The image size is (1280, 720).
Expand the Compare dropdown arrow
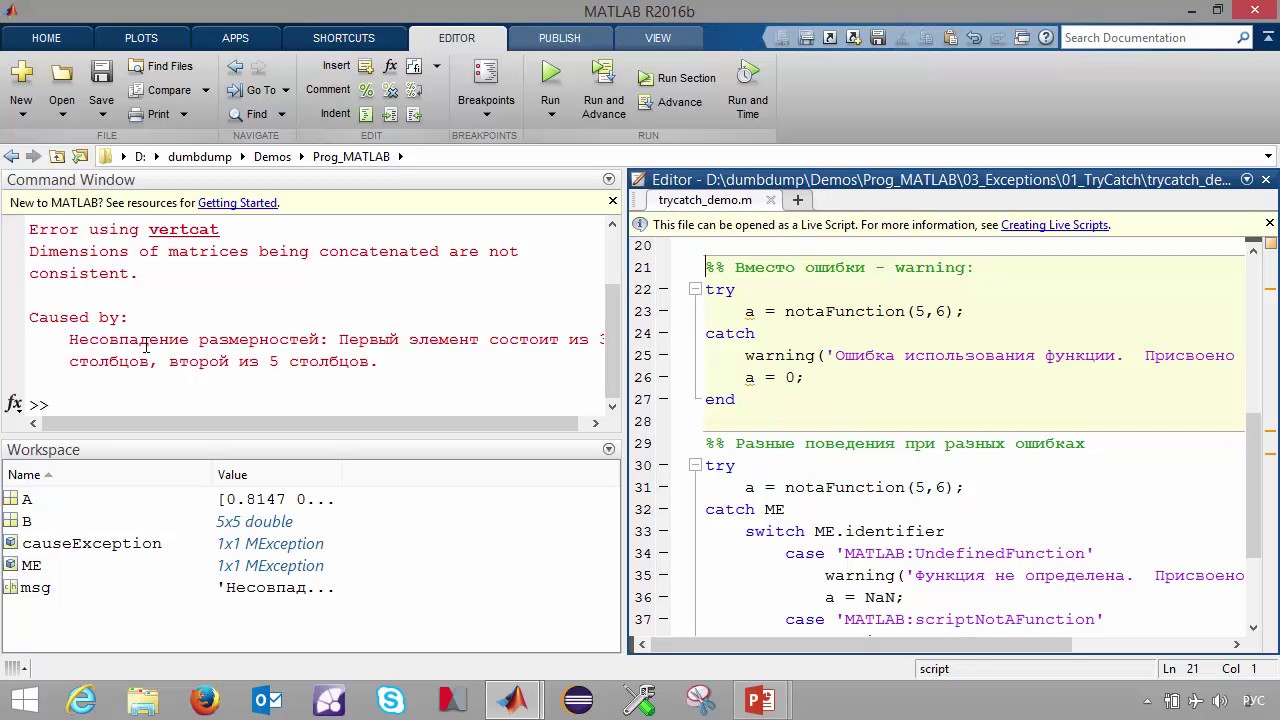click(x=206, y=90)
